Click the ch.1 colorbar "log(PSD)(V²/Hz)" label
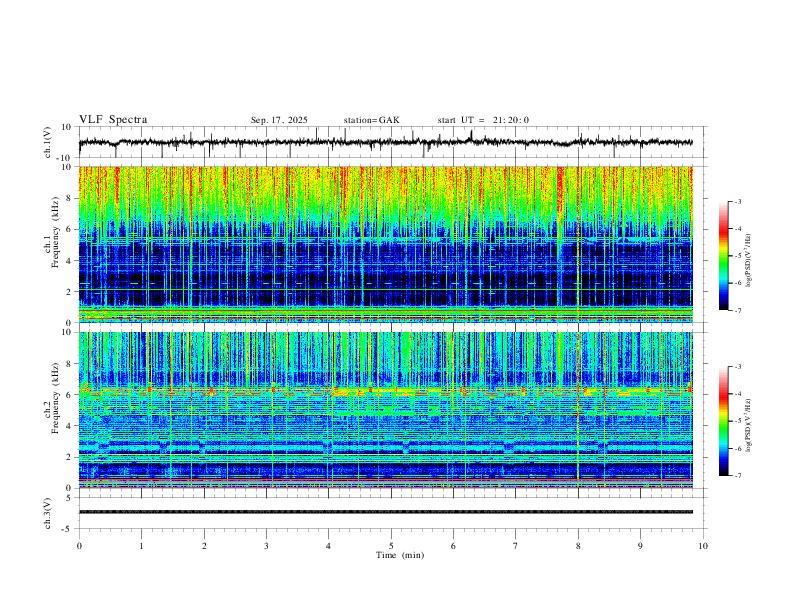 tap(749, 260)
